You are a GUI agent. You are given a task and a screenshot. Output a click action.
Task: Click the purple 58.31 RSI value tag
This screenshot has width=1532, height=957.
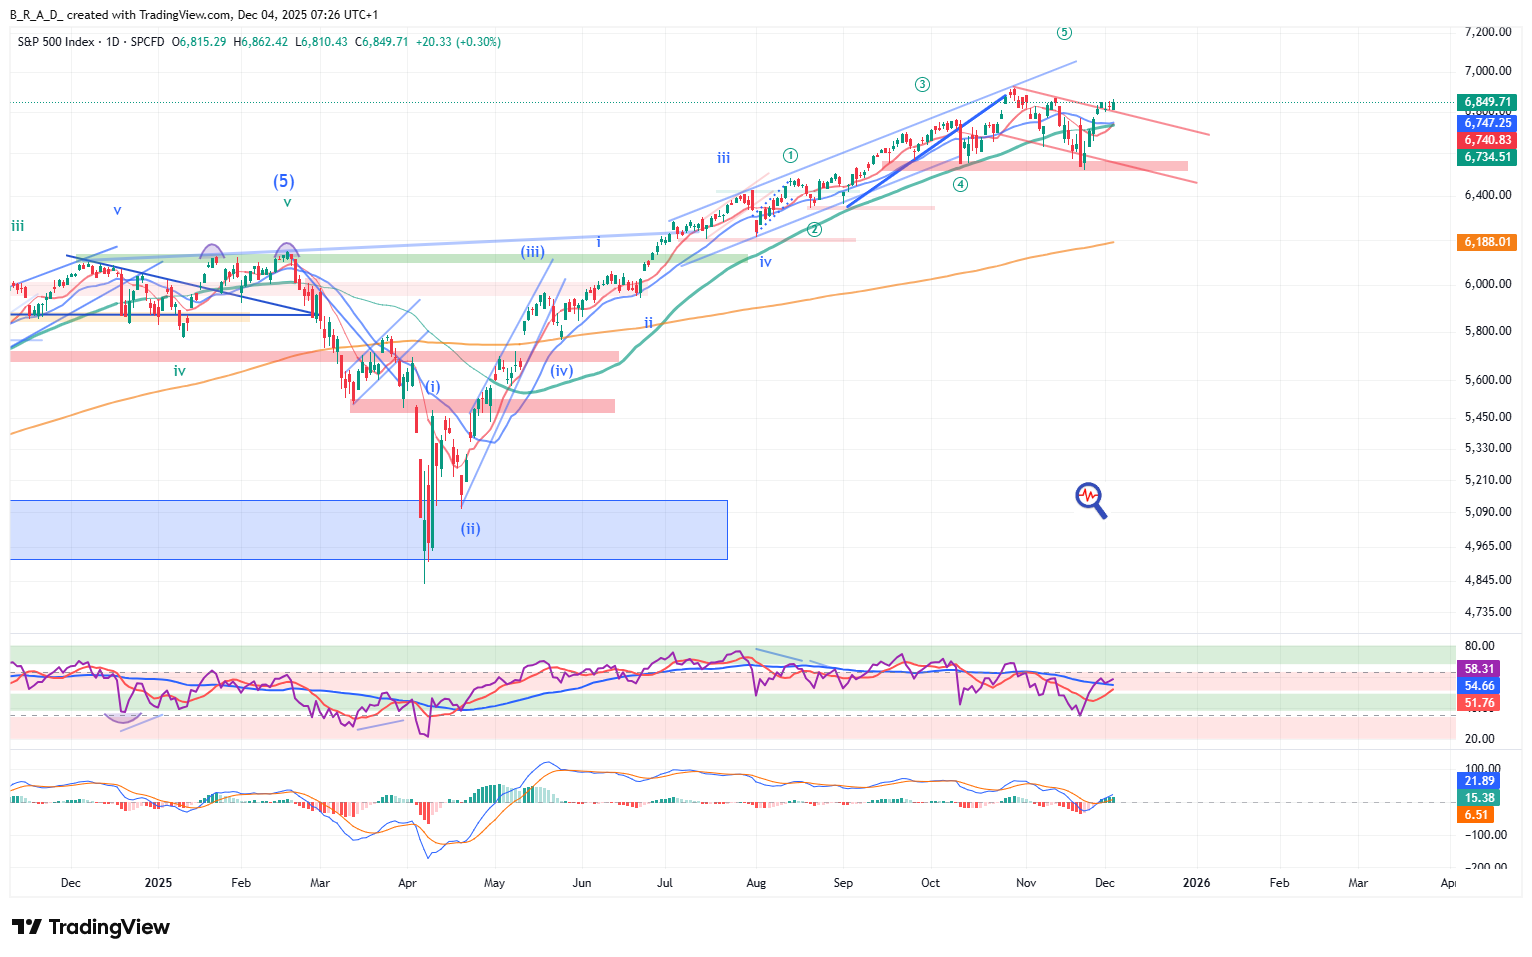1479,669
